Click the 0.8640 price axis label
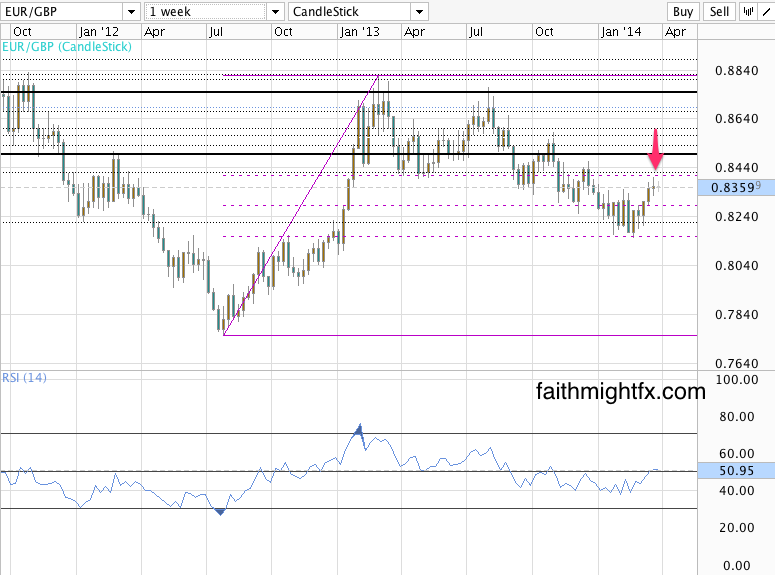 736,119
